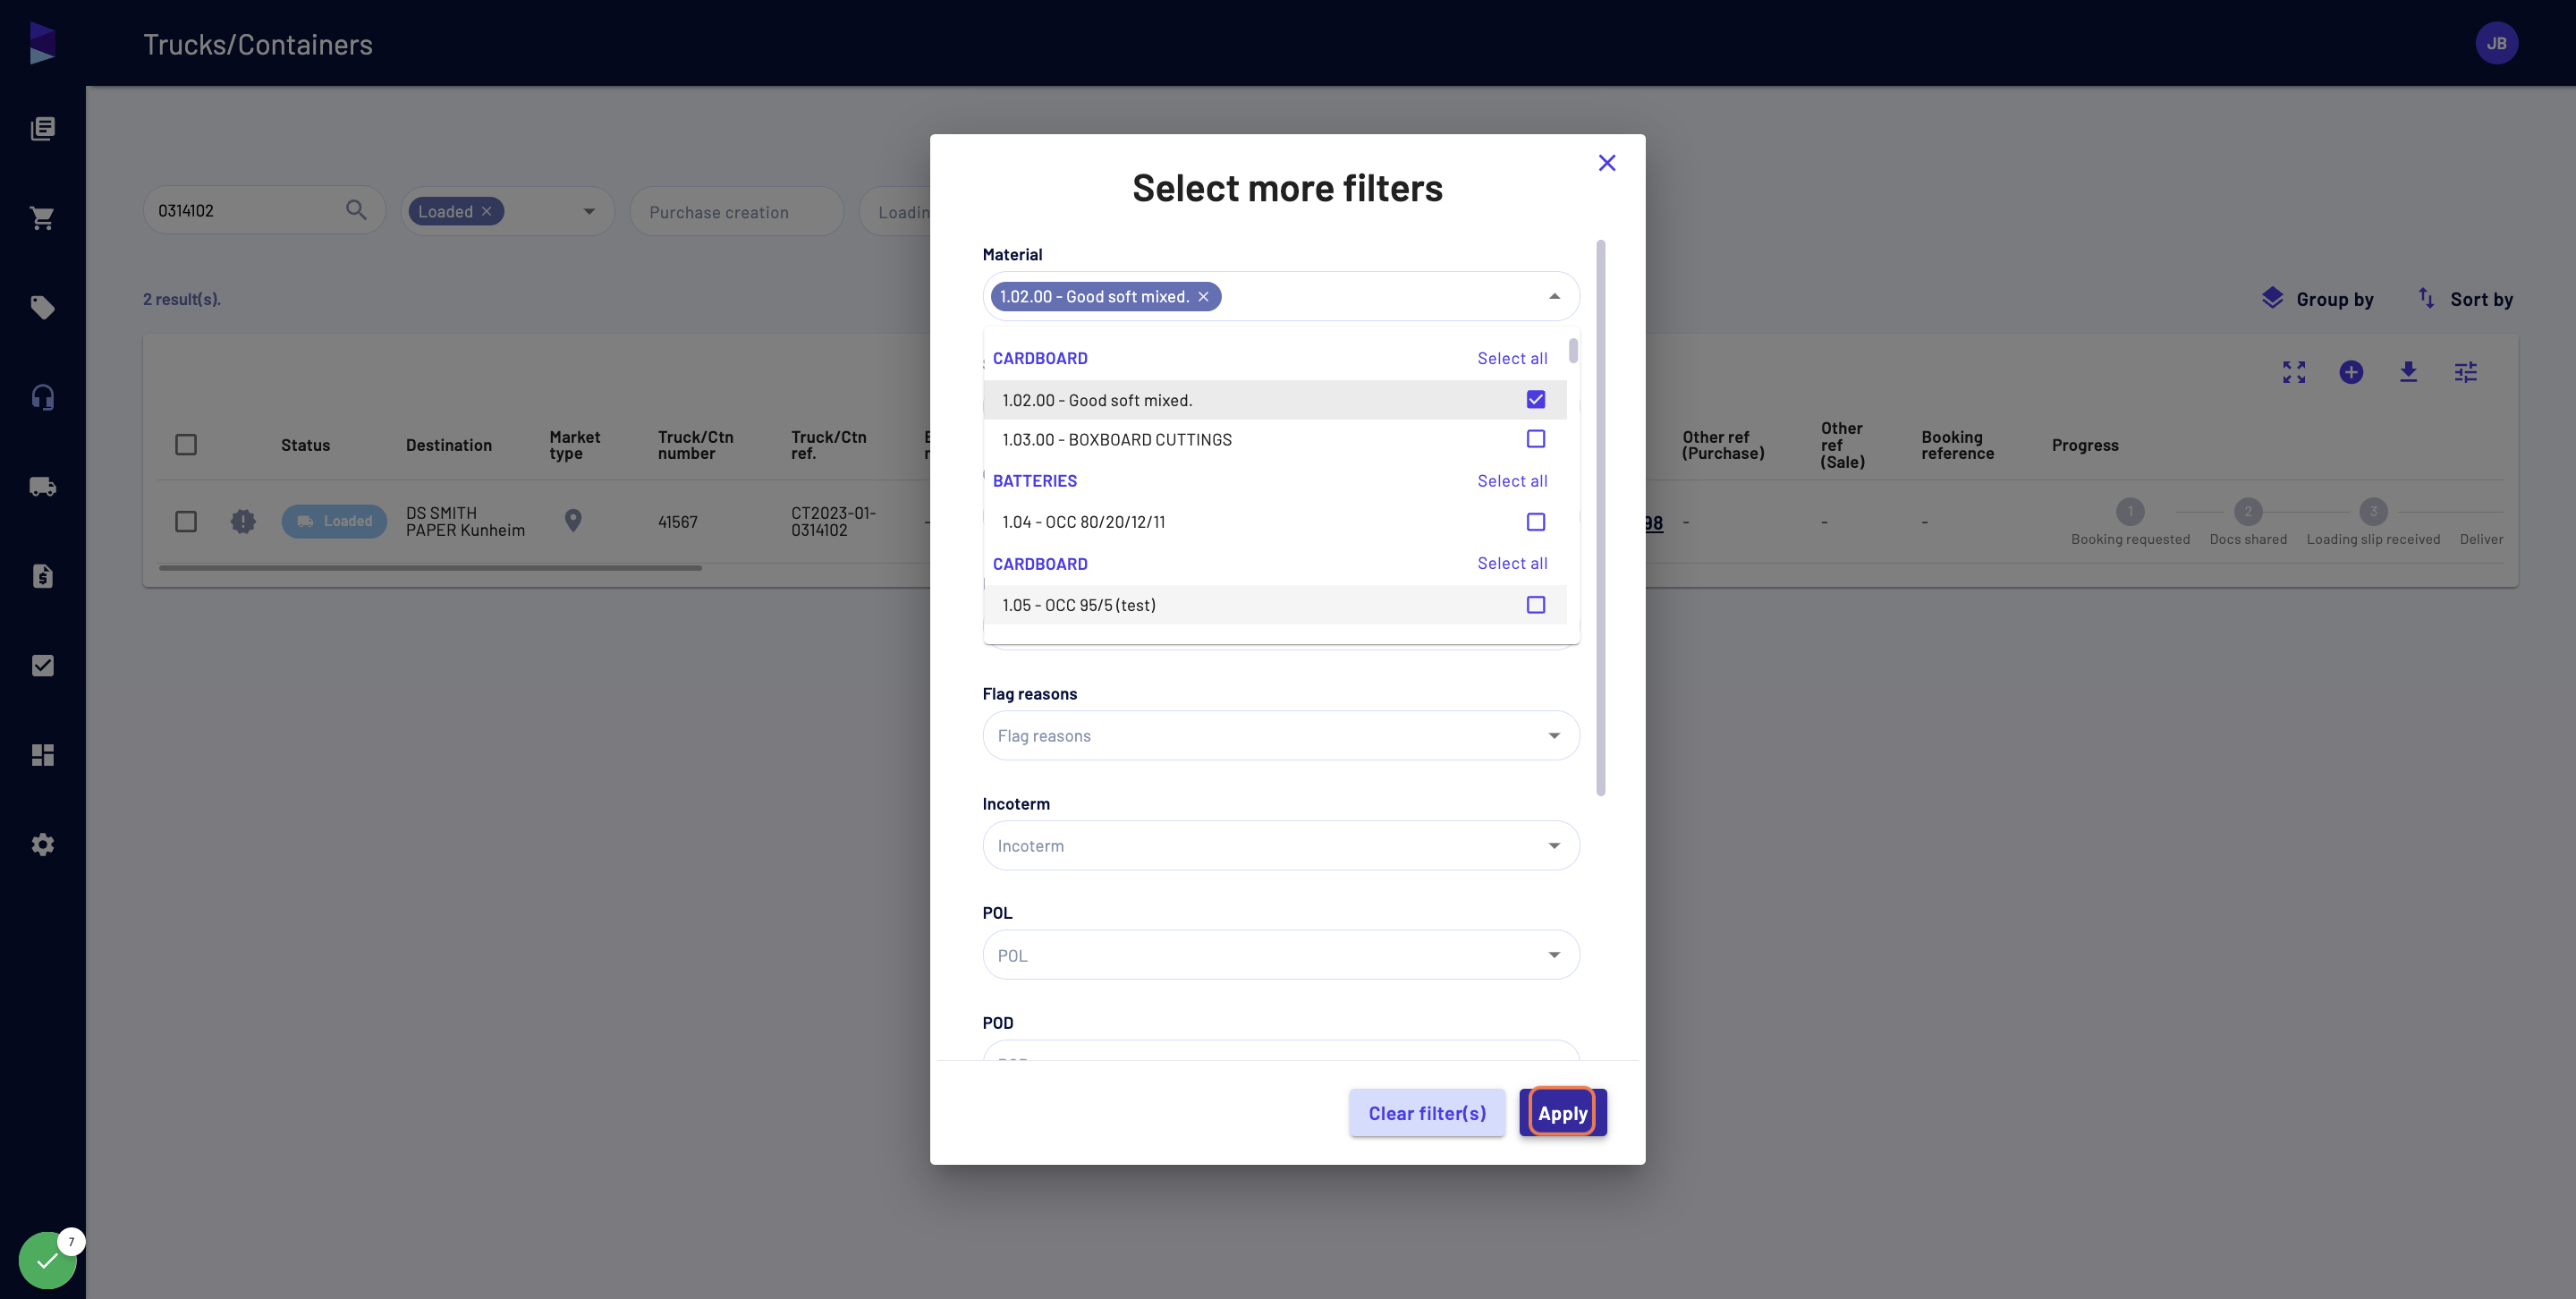The height and width of the screenshot is (1299, 2576).
Task: Click Select all for BATTERIES group
Action: [x=1512, y=481]
